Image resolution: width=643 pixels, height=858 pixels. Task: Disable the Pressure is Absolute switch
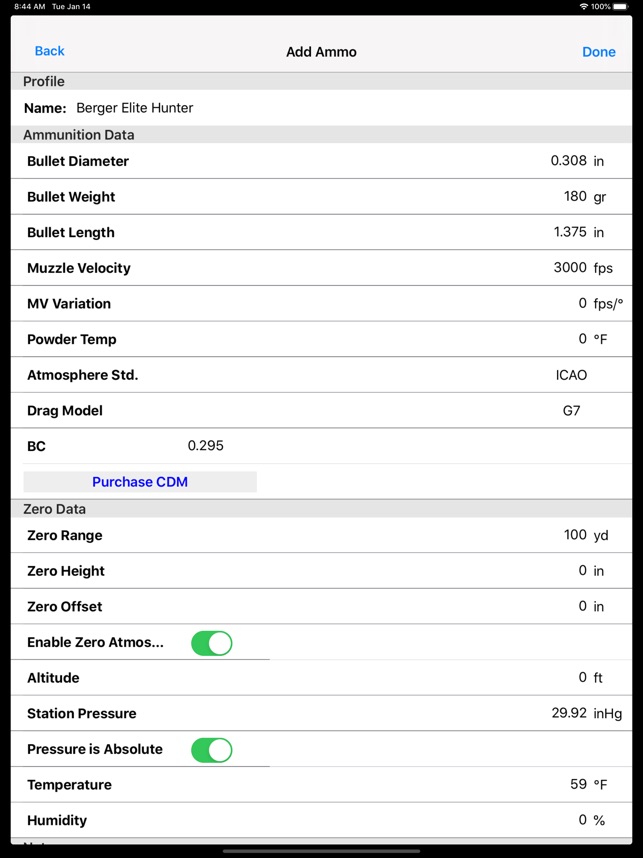click(x=211, y=750)
